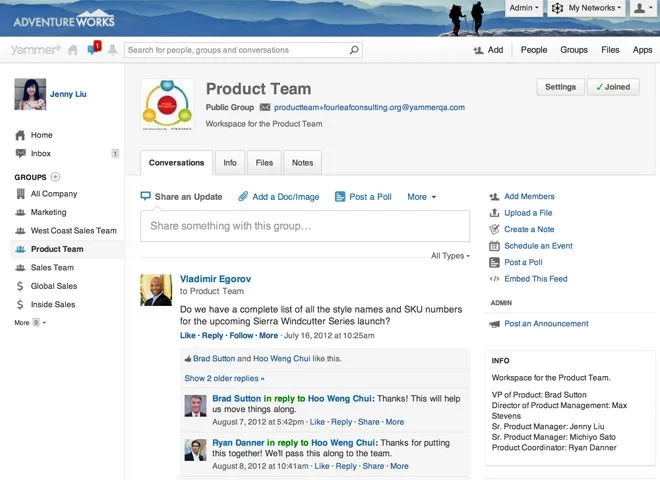The height and width of the screenshot is (480, 660).
Task: Click the paperclip Add a Doc icon
Action: tap(243, 196)
